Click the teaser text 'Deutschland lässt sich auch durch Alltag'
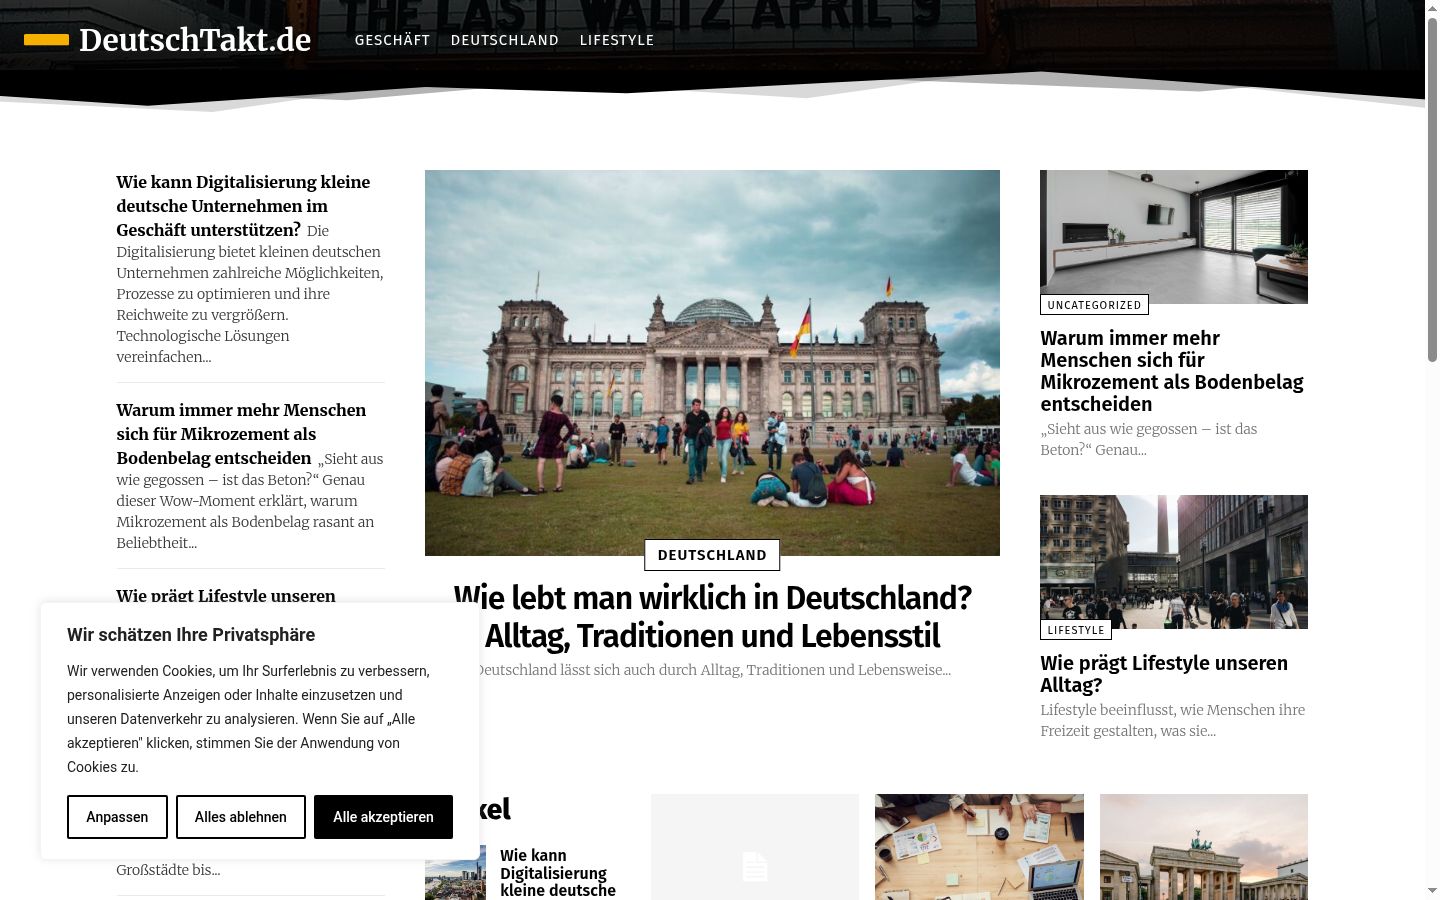 pos(712,670)
